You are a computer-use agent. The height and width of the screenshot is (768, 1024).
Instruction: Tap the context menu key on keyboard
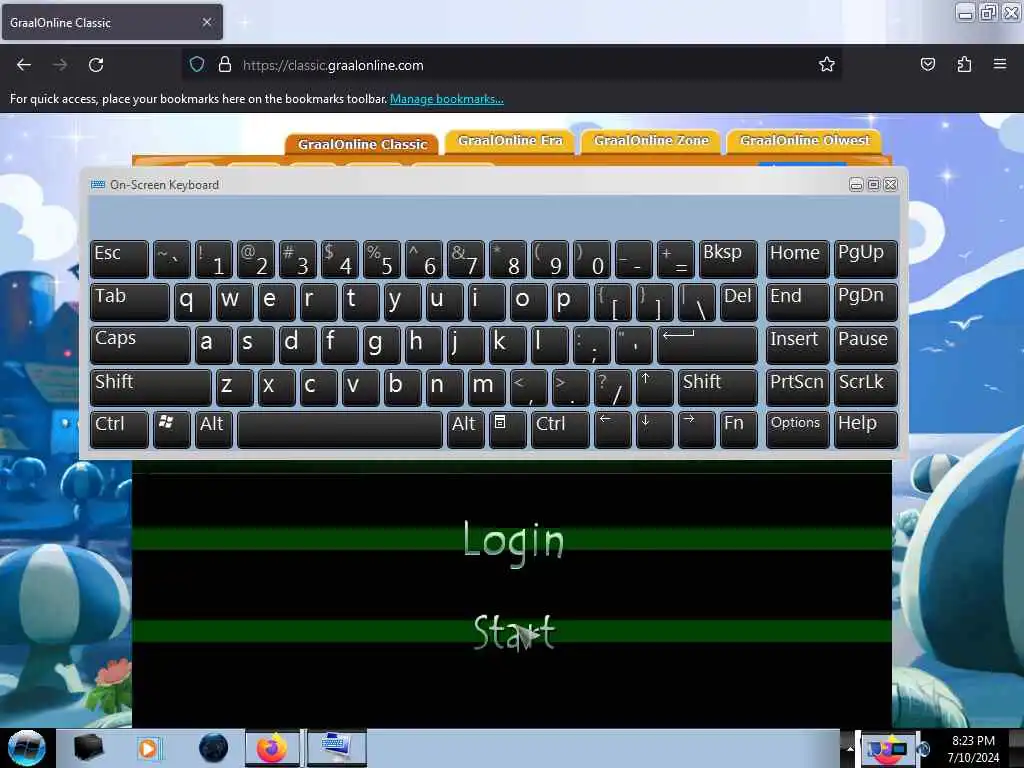coord(507,430)
